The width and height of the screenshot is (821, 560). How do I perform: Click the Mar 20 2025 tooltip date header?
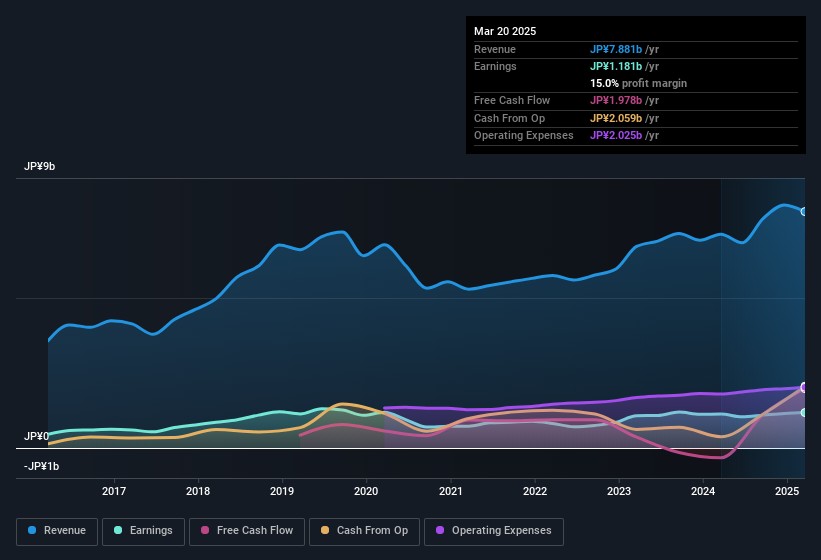point(505,31)
